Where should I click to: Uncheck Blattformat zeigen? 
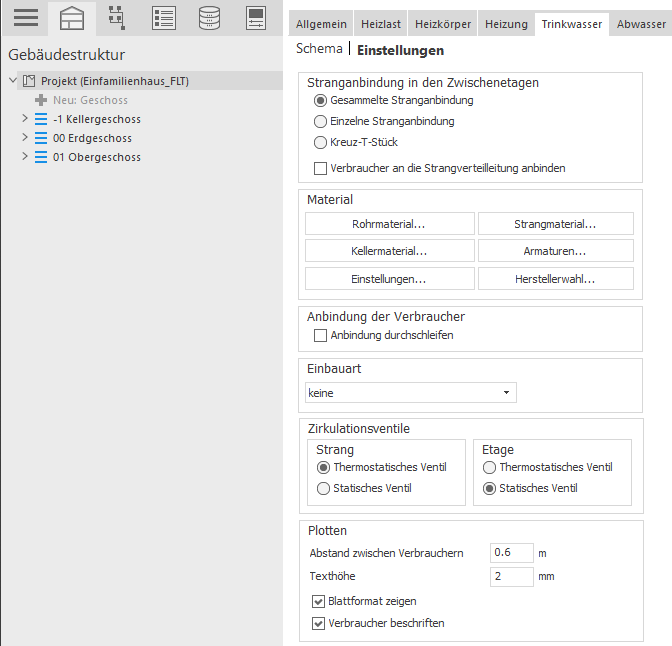318,601
